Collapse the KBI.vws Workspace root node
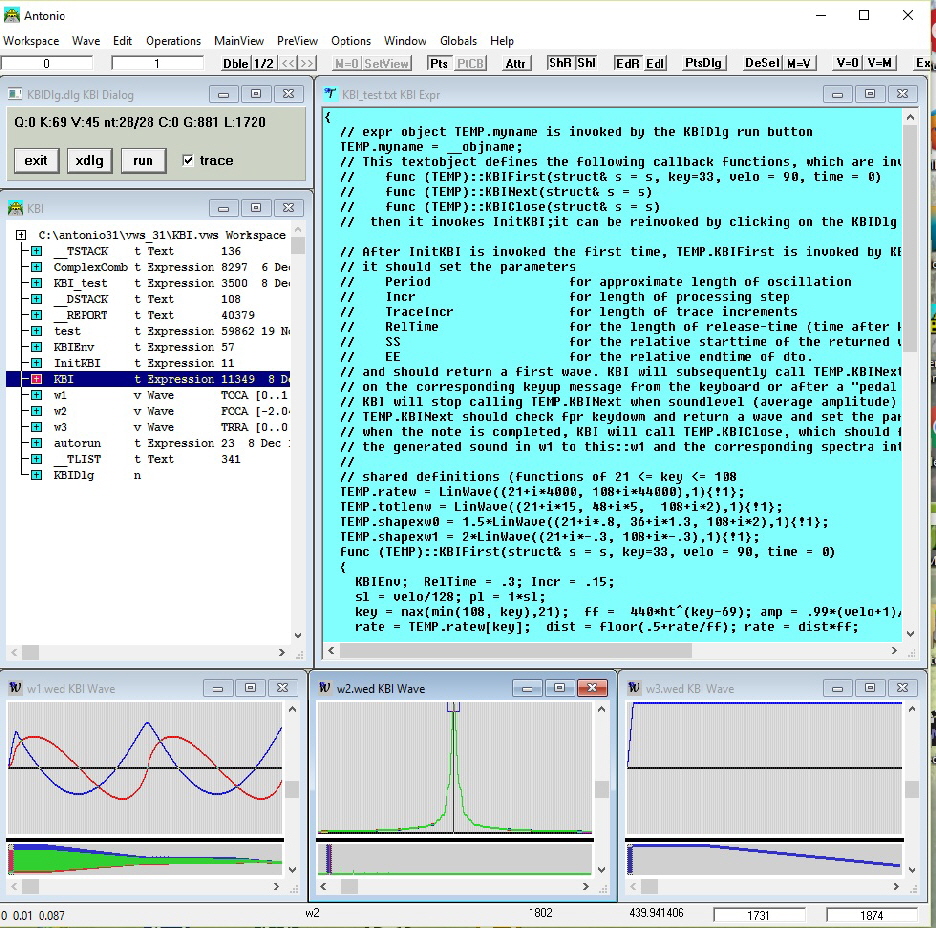The image size is (936, 928). coord(21,235)
